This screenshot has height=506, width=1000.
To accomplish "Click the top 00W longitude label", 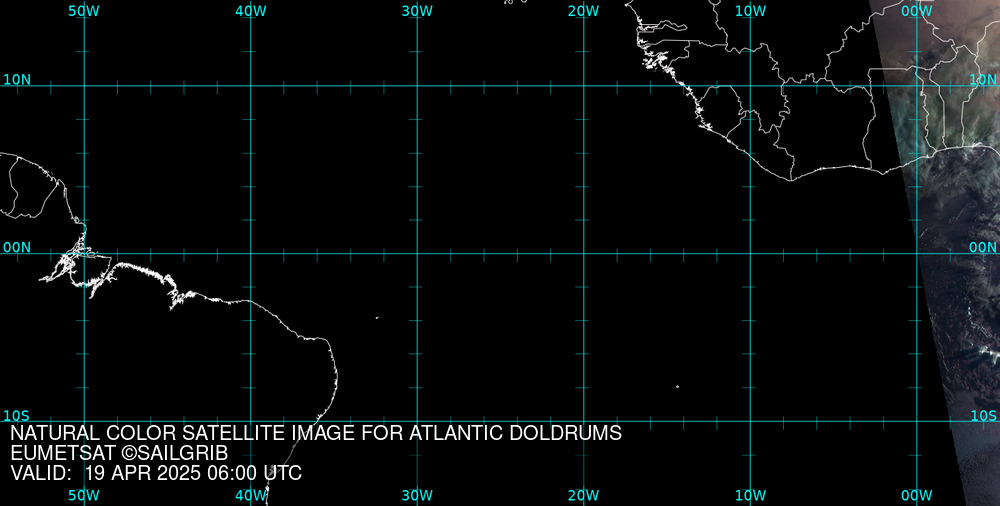I will (x=917, y=11).
